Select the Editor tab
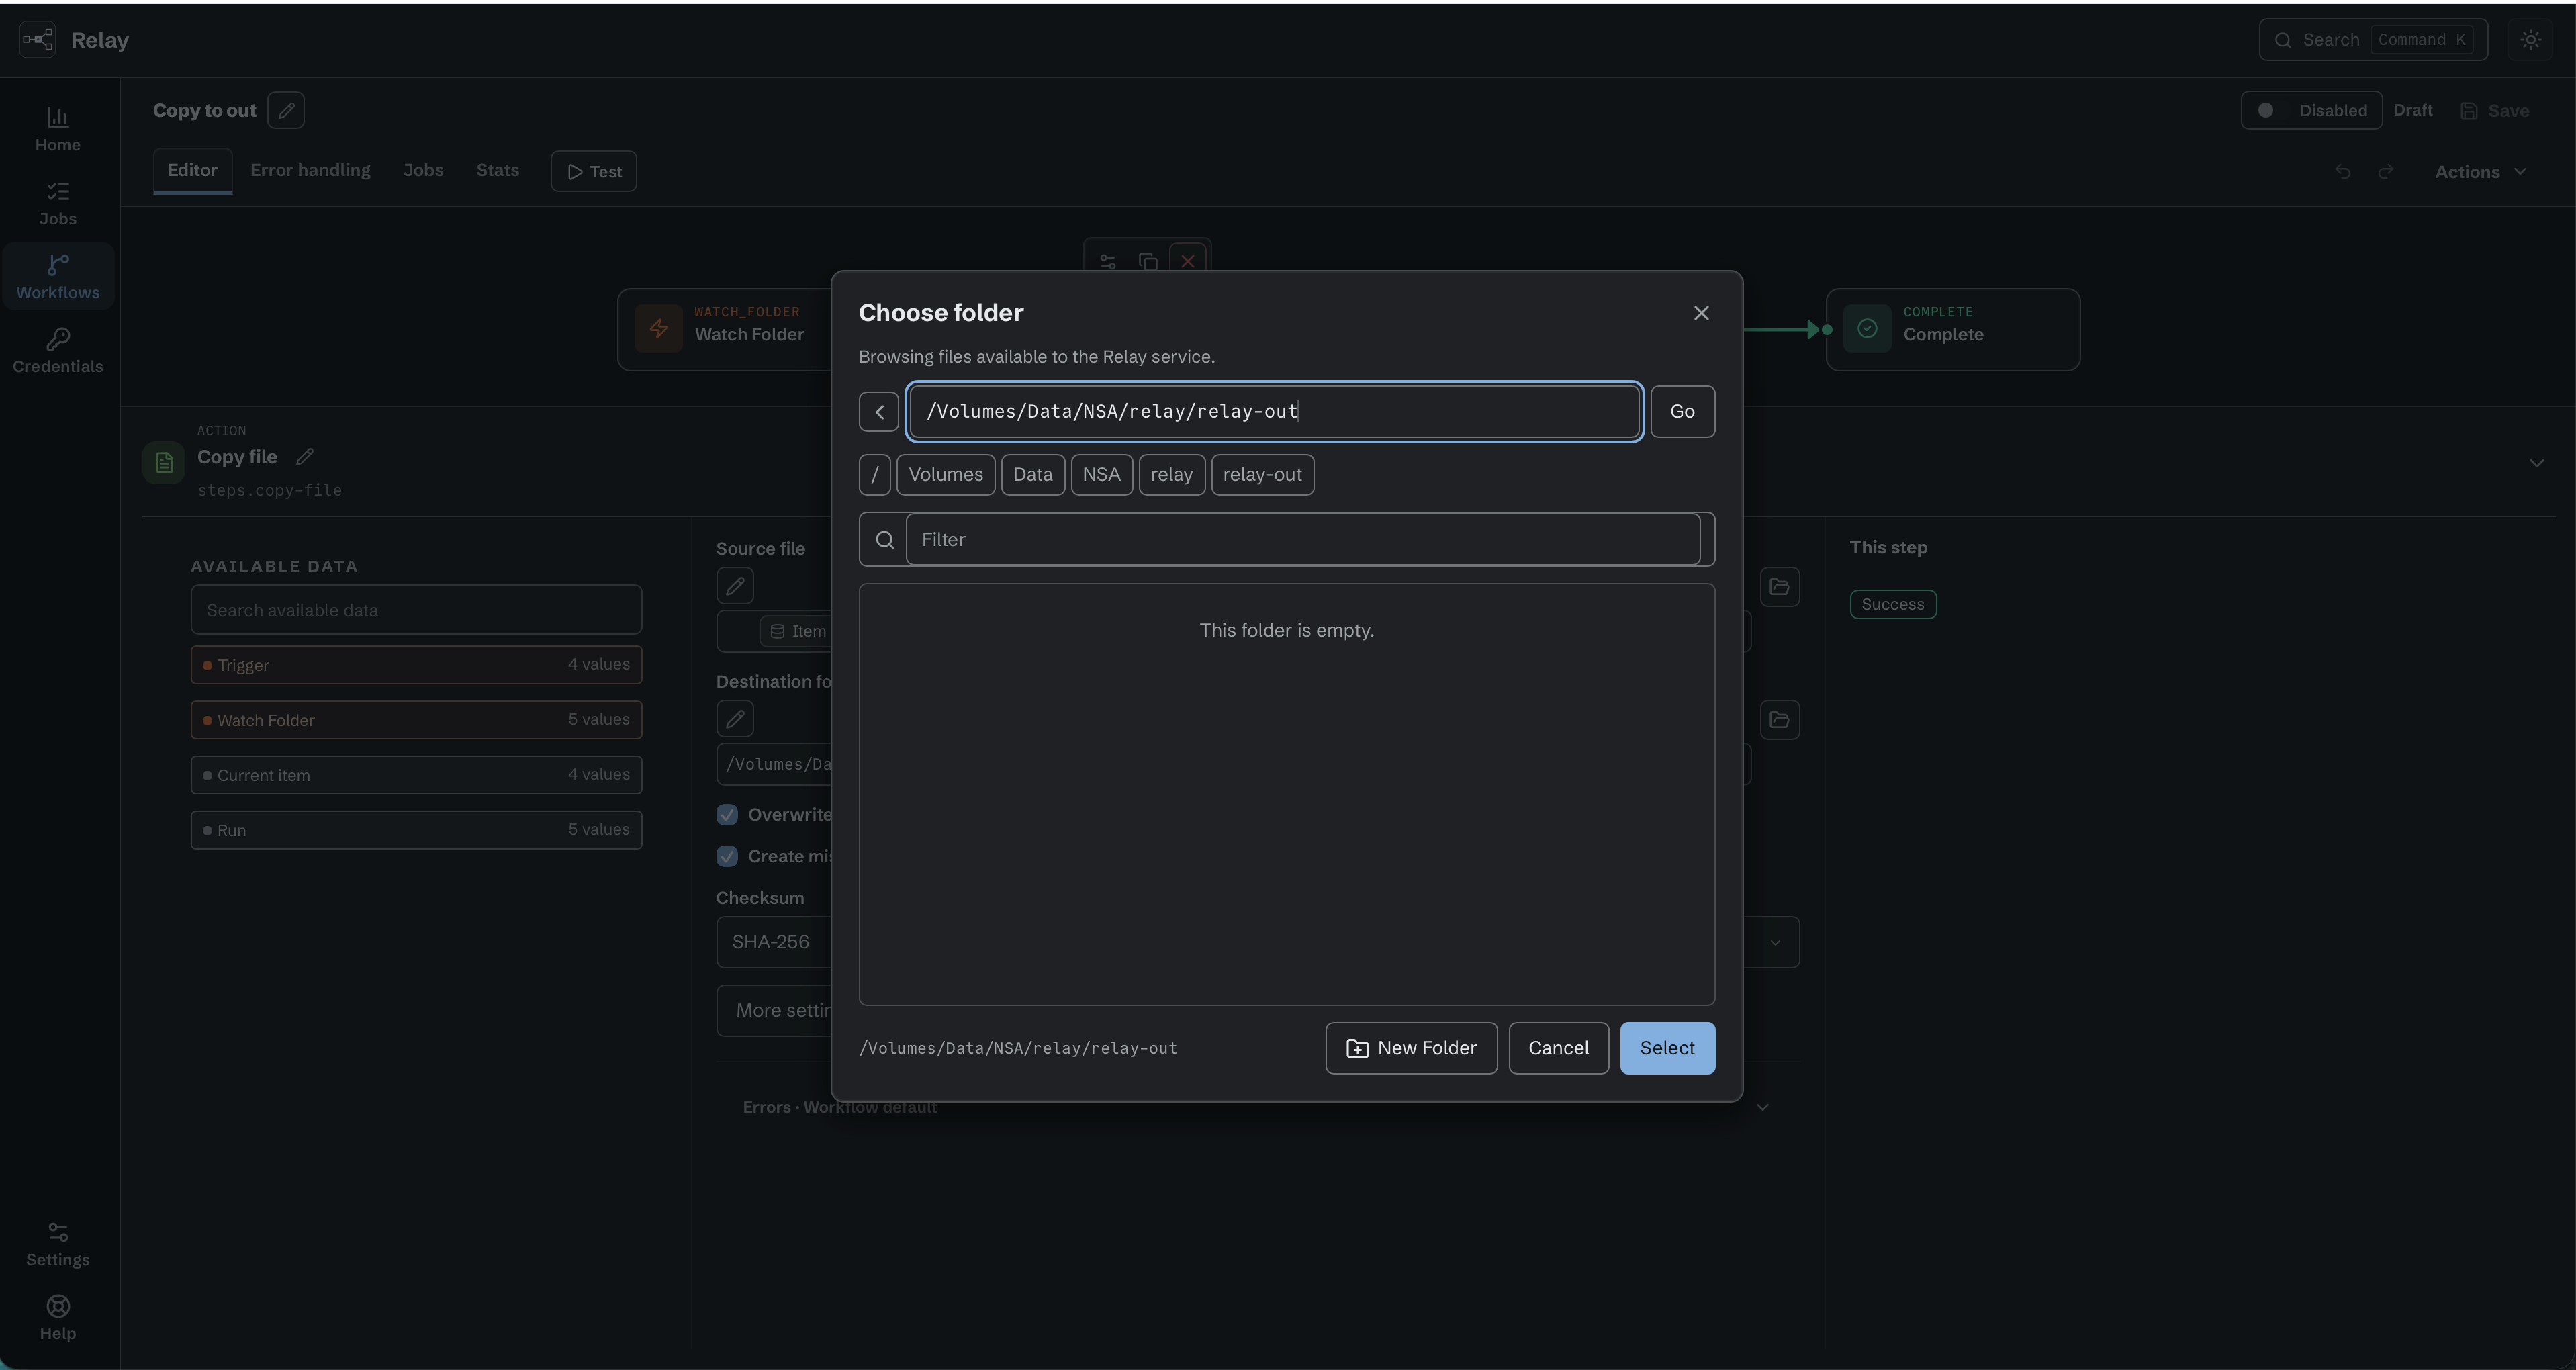Image resolution: width=2576 pixels, height=1370 pixels. click(192, 170)
